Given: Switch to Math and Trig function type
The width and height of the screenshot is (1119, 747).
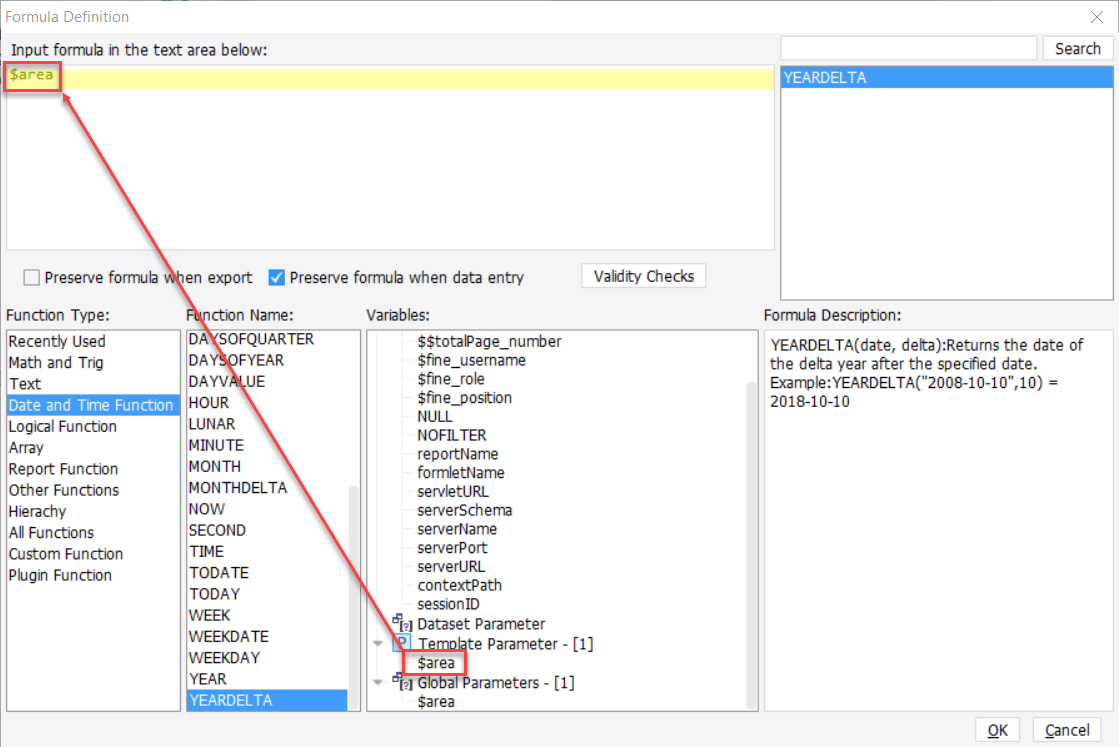Looking at the screenshot, I should pos(55,362).
